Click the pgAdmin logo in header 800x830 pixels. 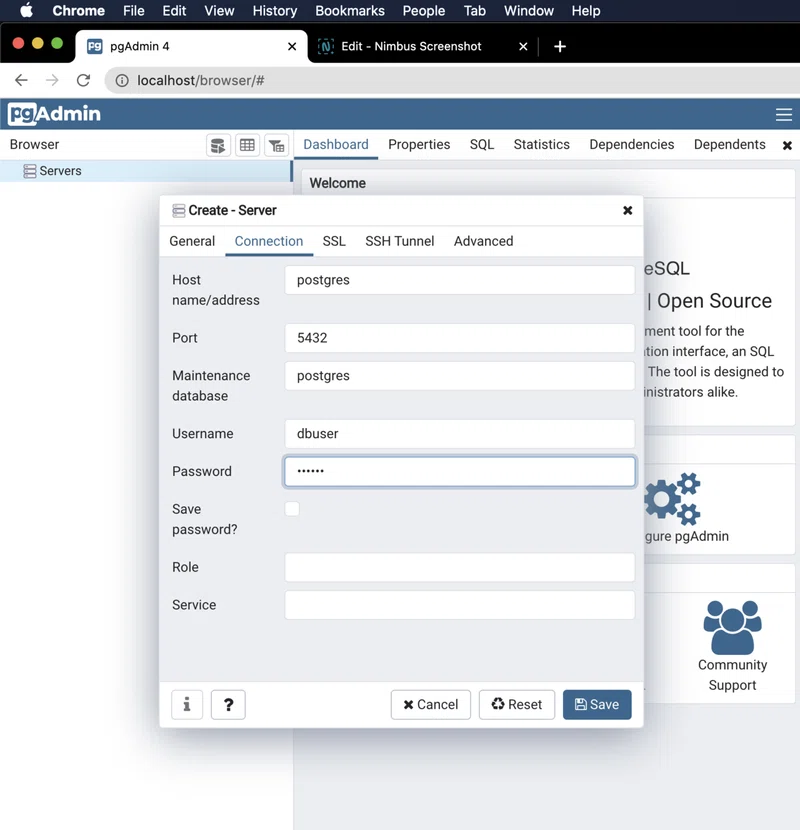coord(54,114)
